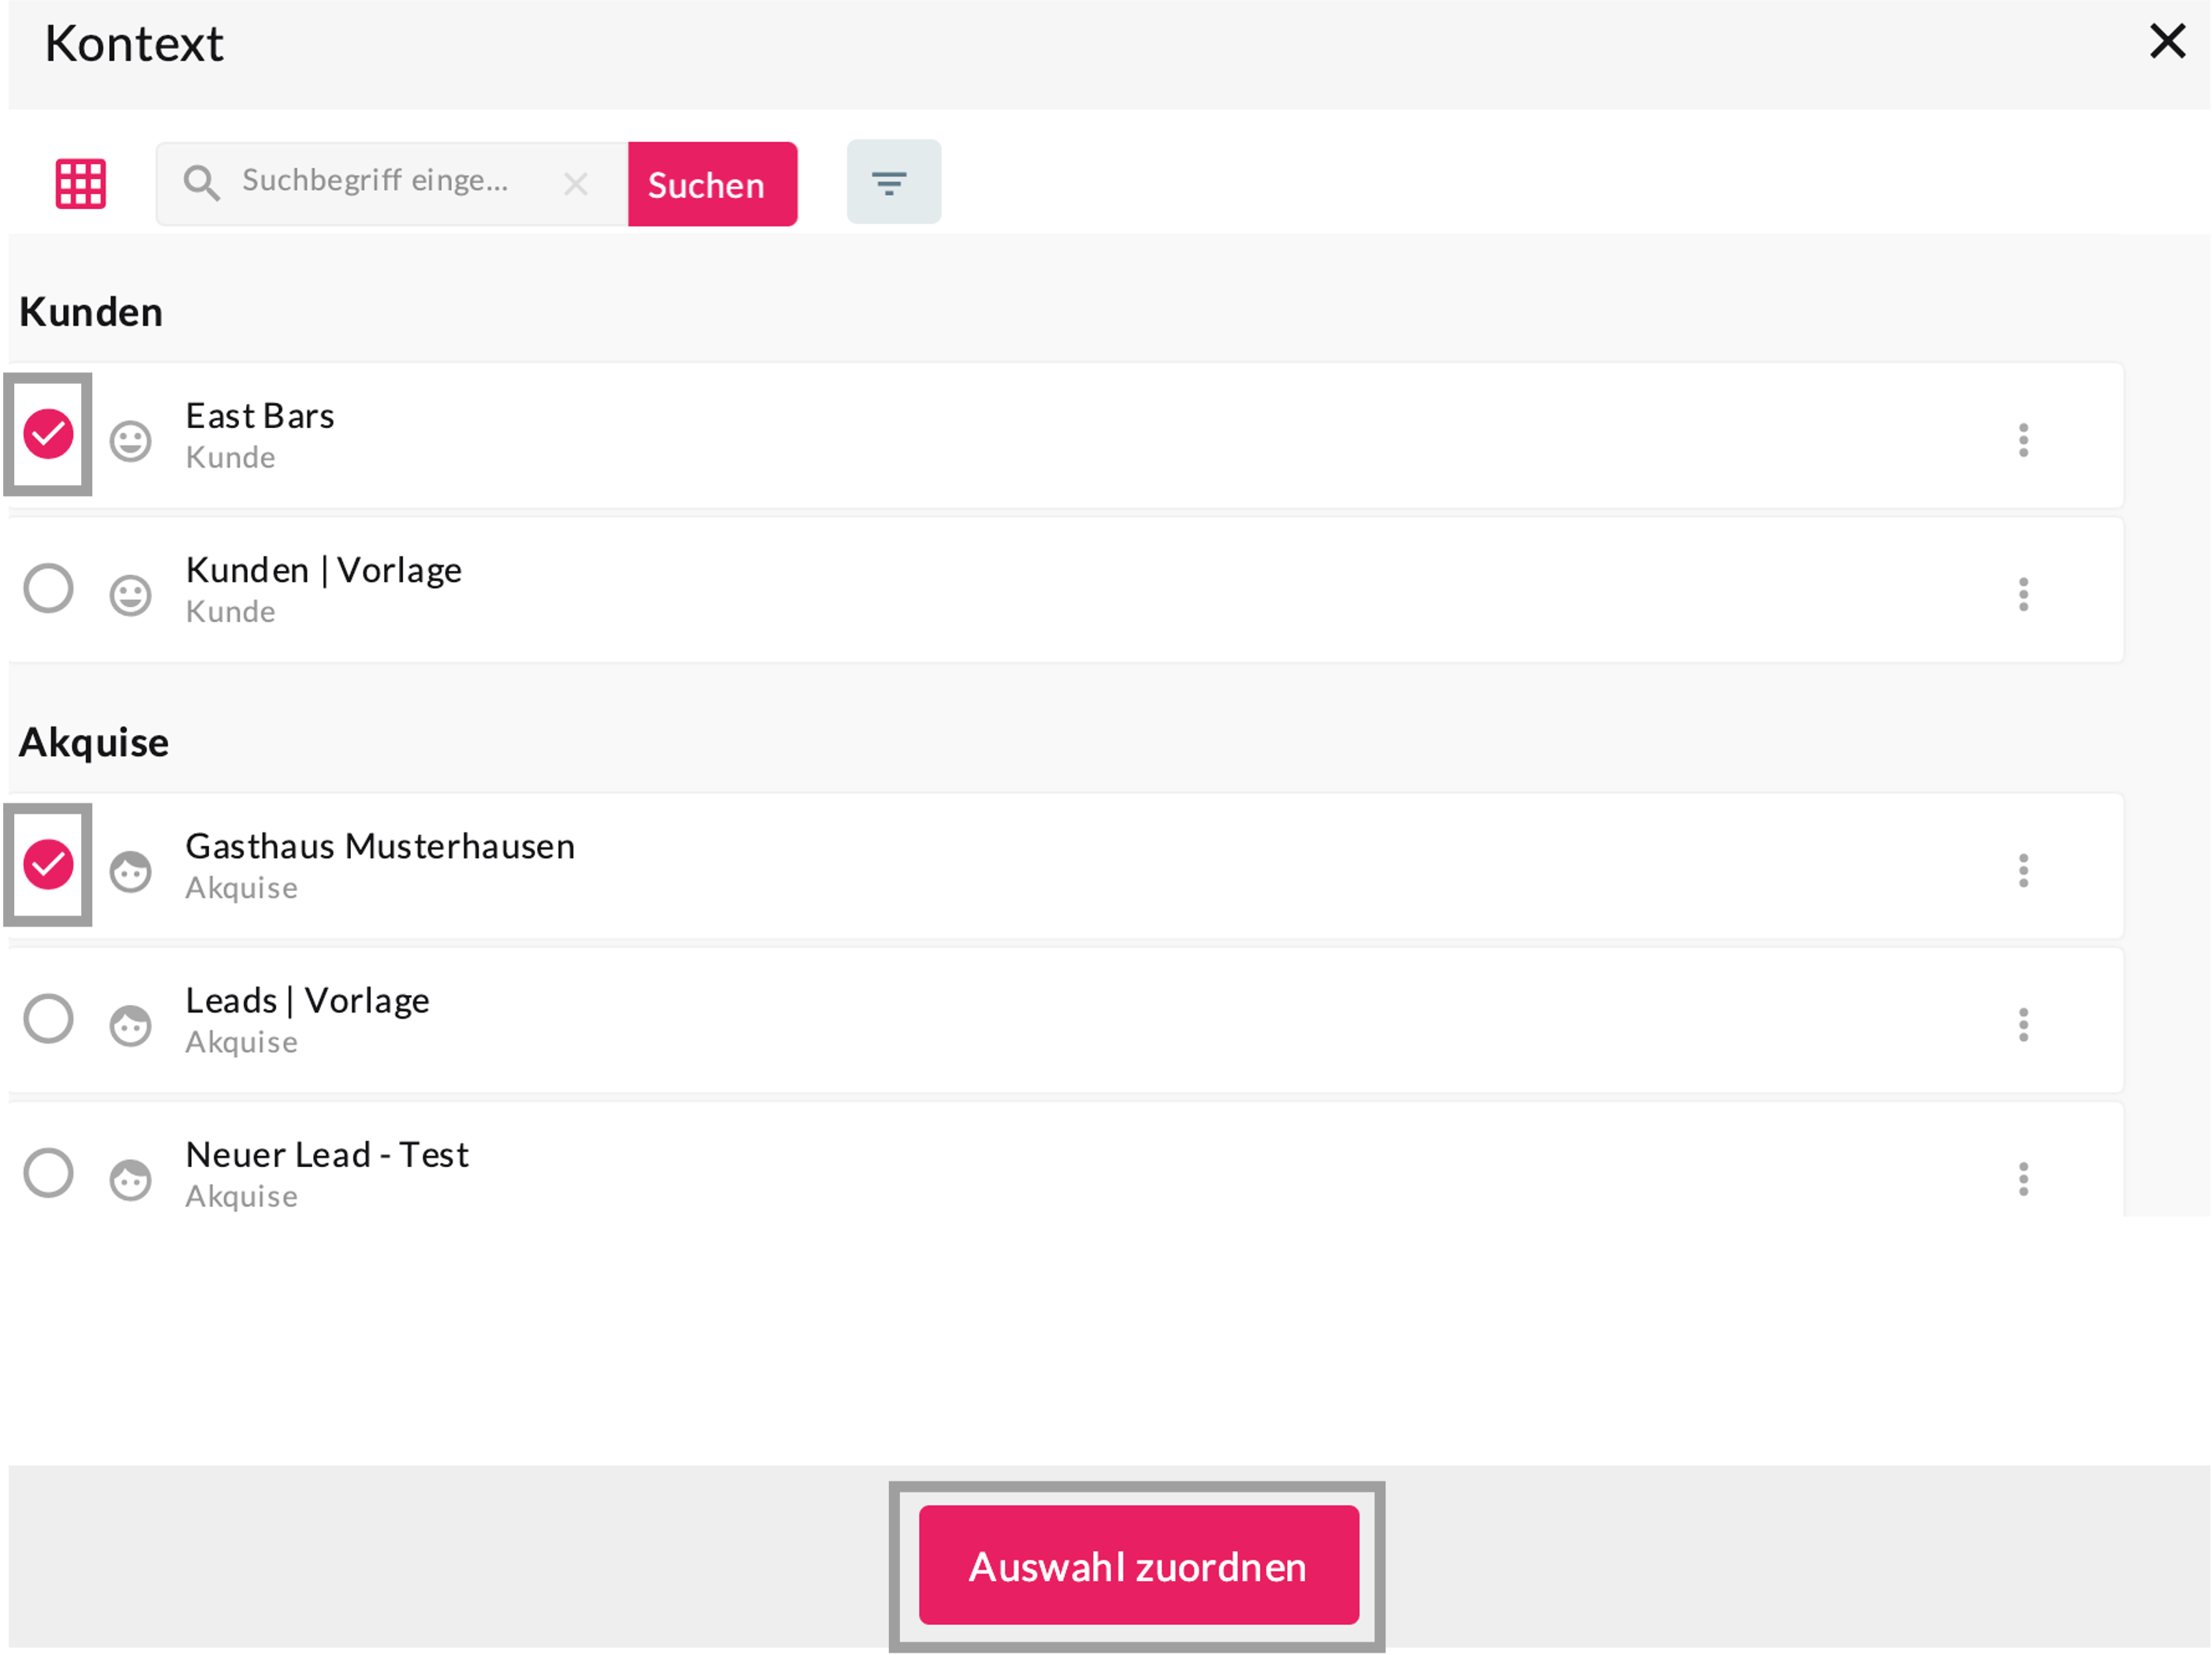Image resolution: width=2212 pixels, height=1655 pixels.
Task: Deselect Gasthaus Musterhausen checkbox
Action: click(48, 864)
